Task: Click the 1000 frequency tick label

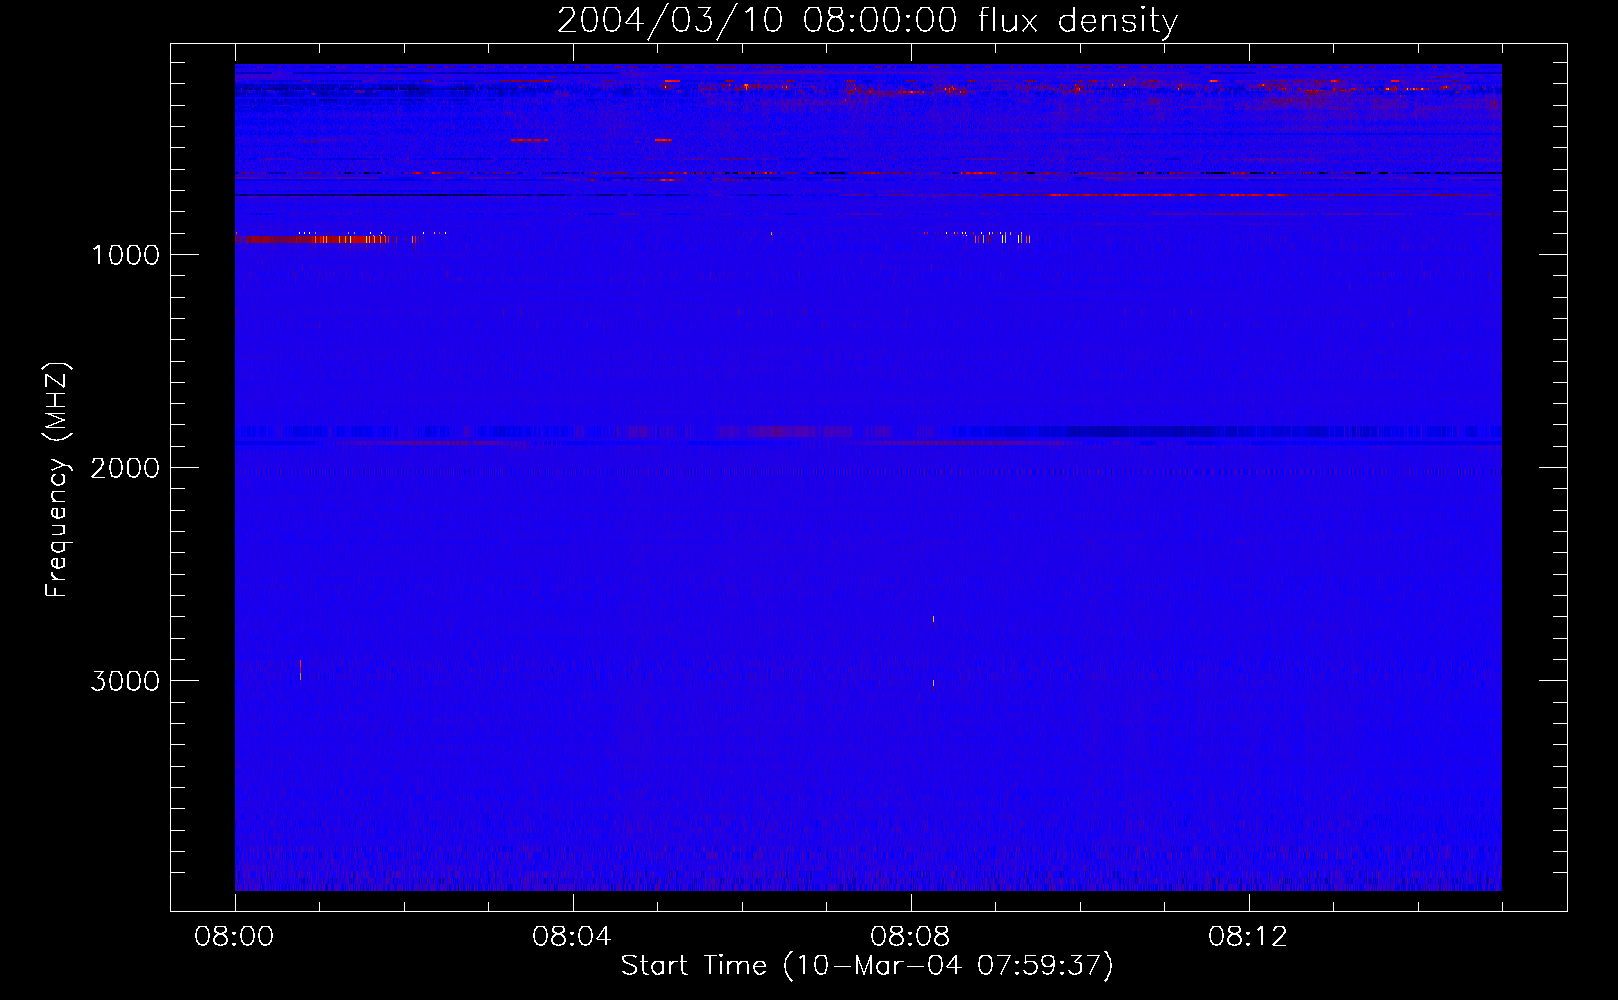Action: [125, 255]
